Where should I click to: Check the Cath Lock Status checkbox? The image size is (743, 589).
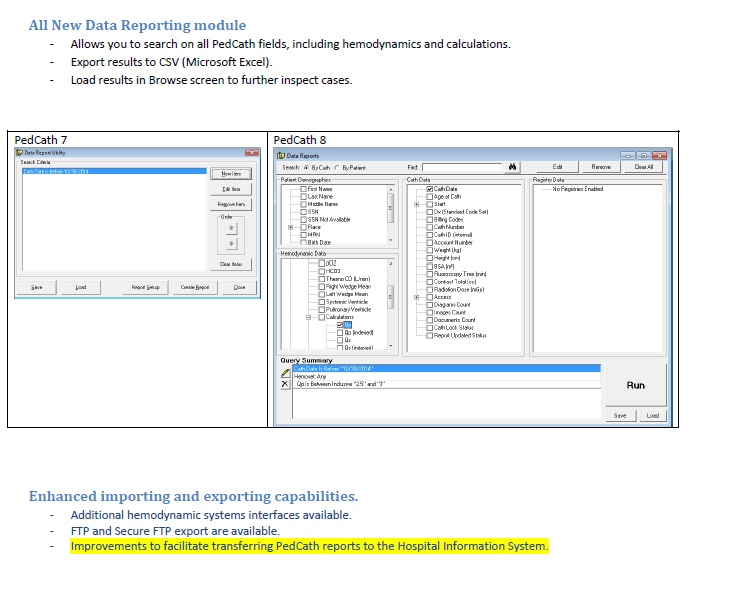point(430,327)
